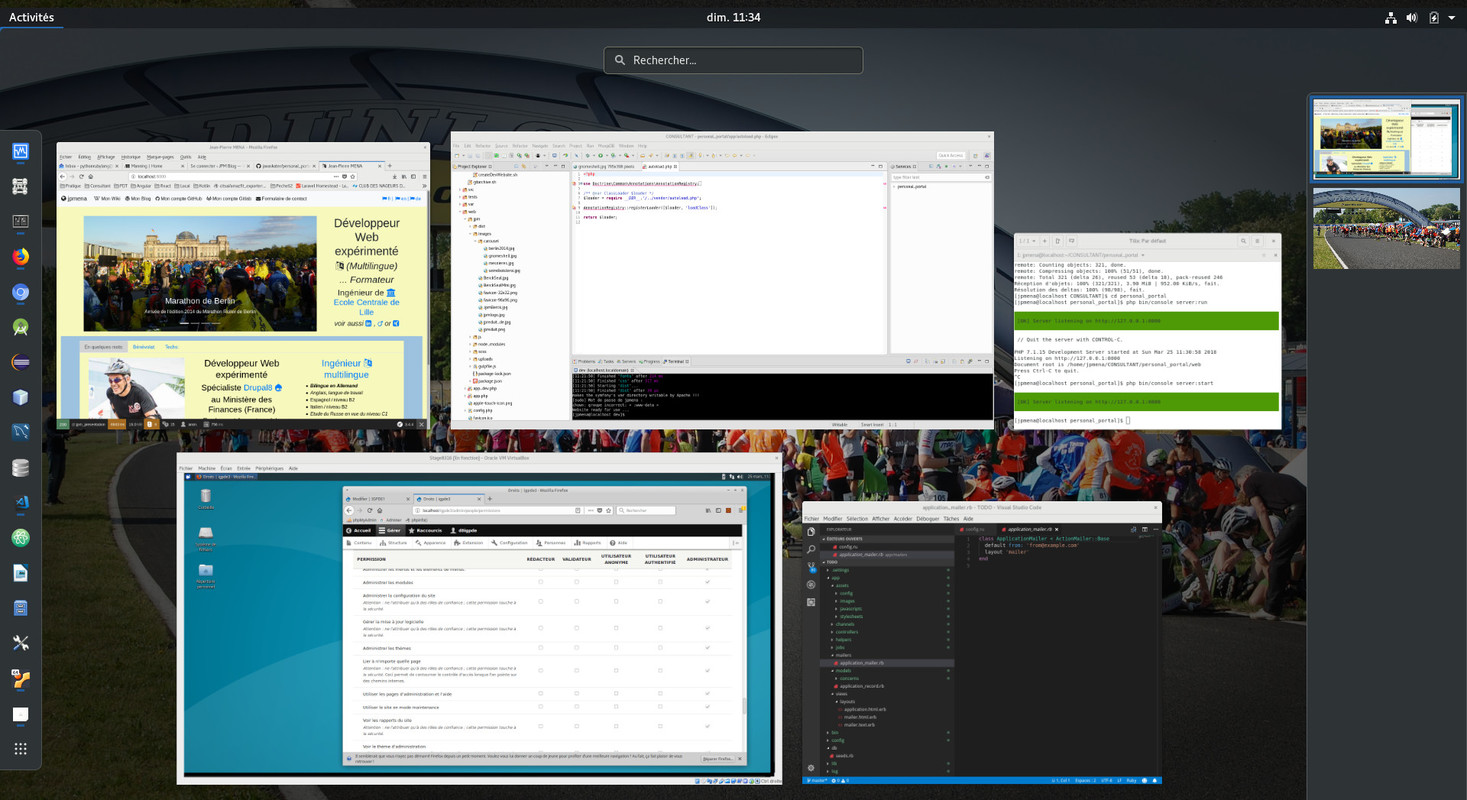Open Marque-pages menu in Firefox
The width and height of the screenshot is (1467, 800).
click(x=160, y=157)
